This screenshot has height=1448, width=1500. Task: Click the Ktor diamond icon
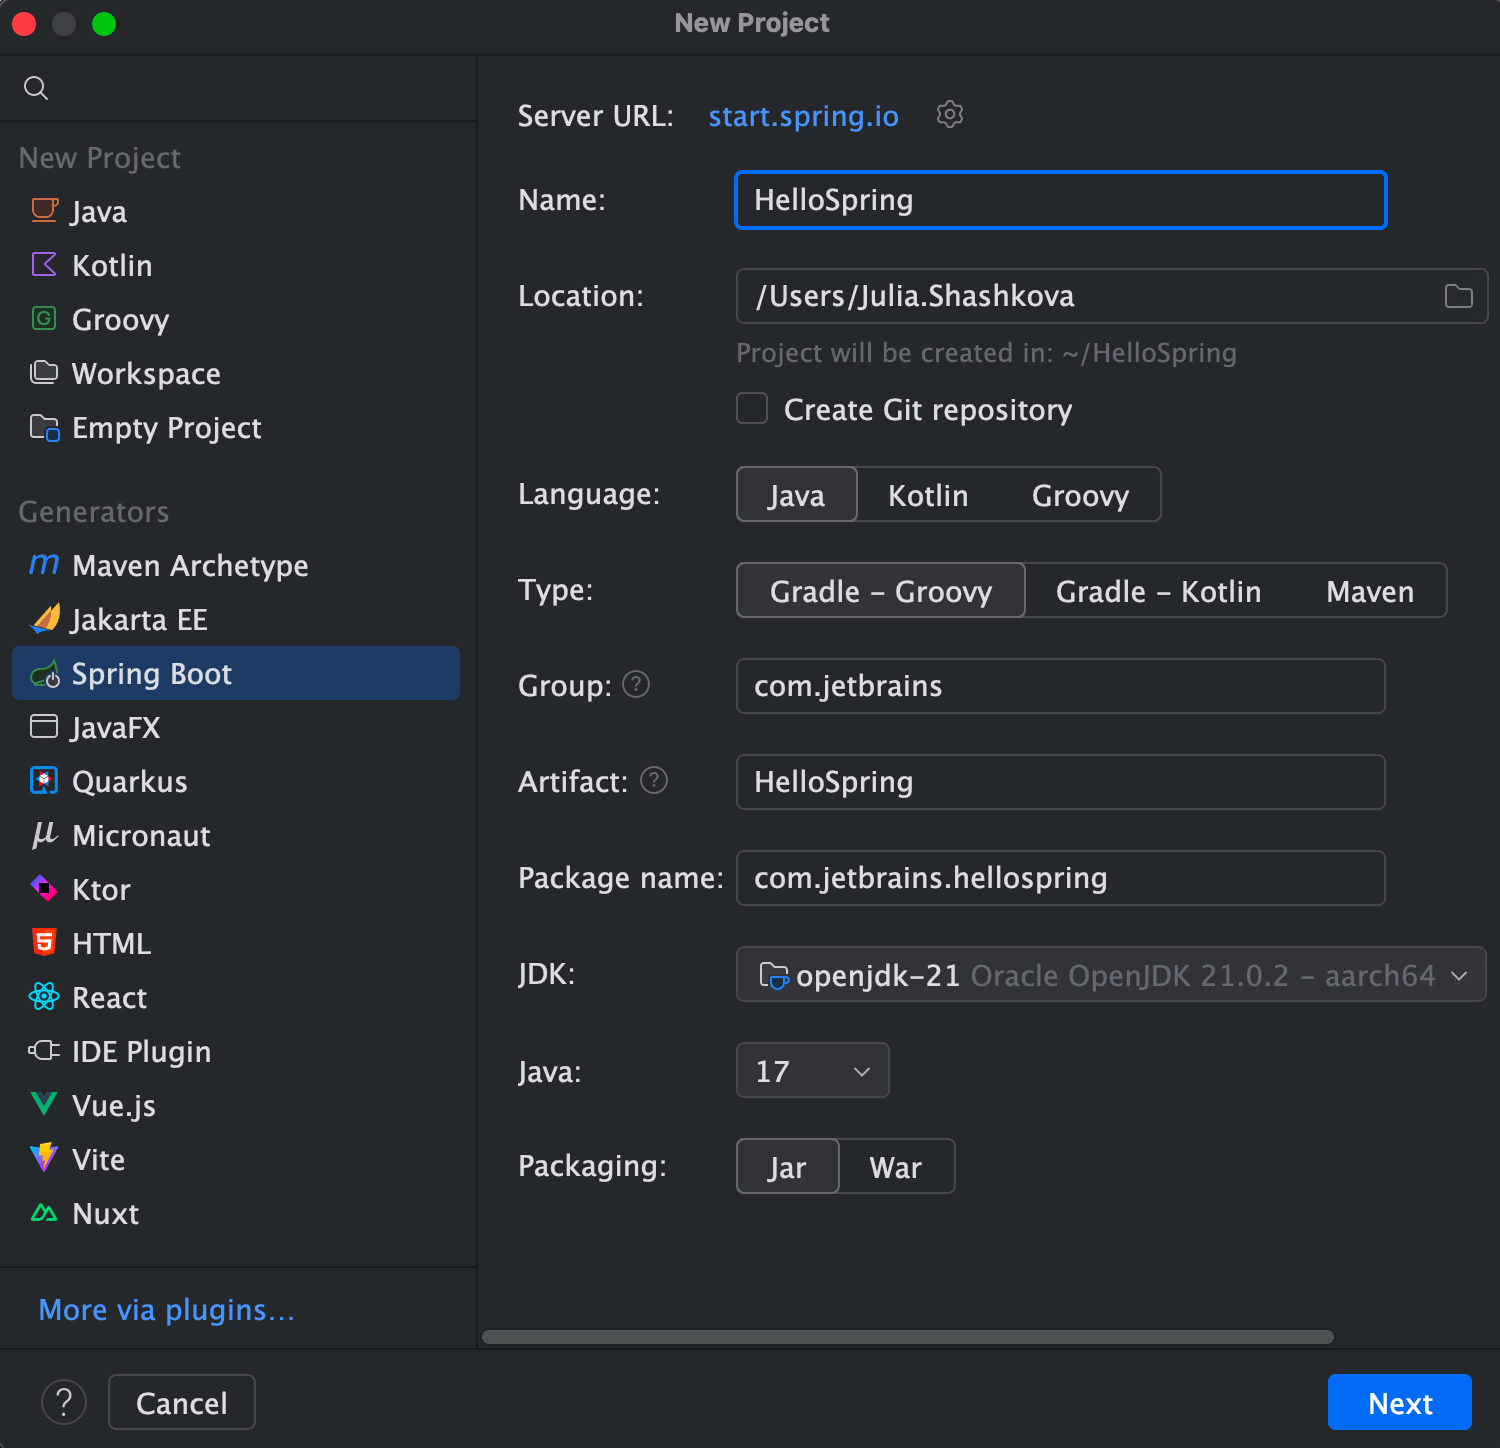44,888
